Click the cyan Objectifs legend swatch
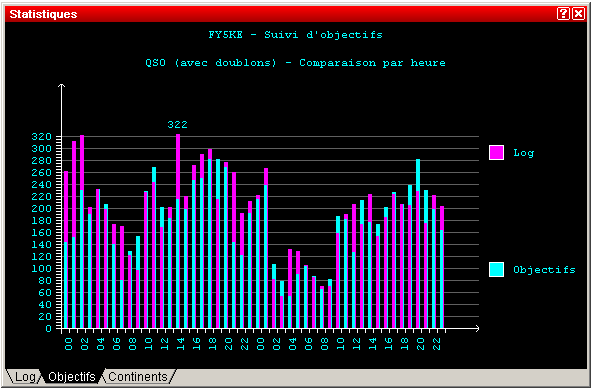 (x=496, y=270)
